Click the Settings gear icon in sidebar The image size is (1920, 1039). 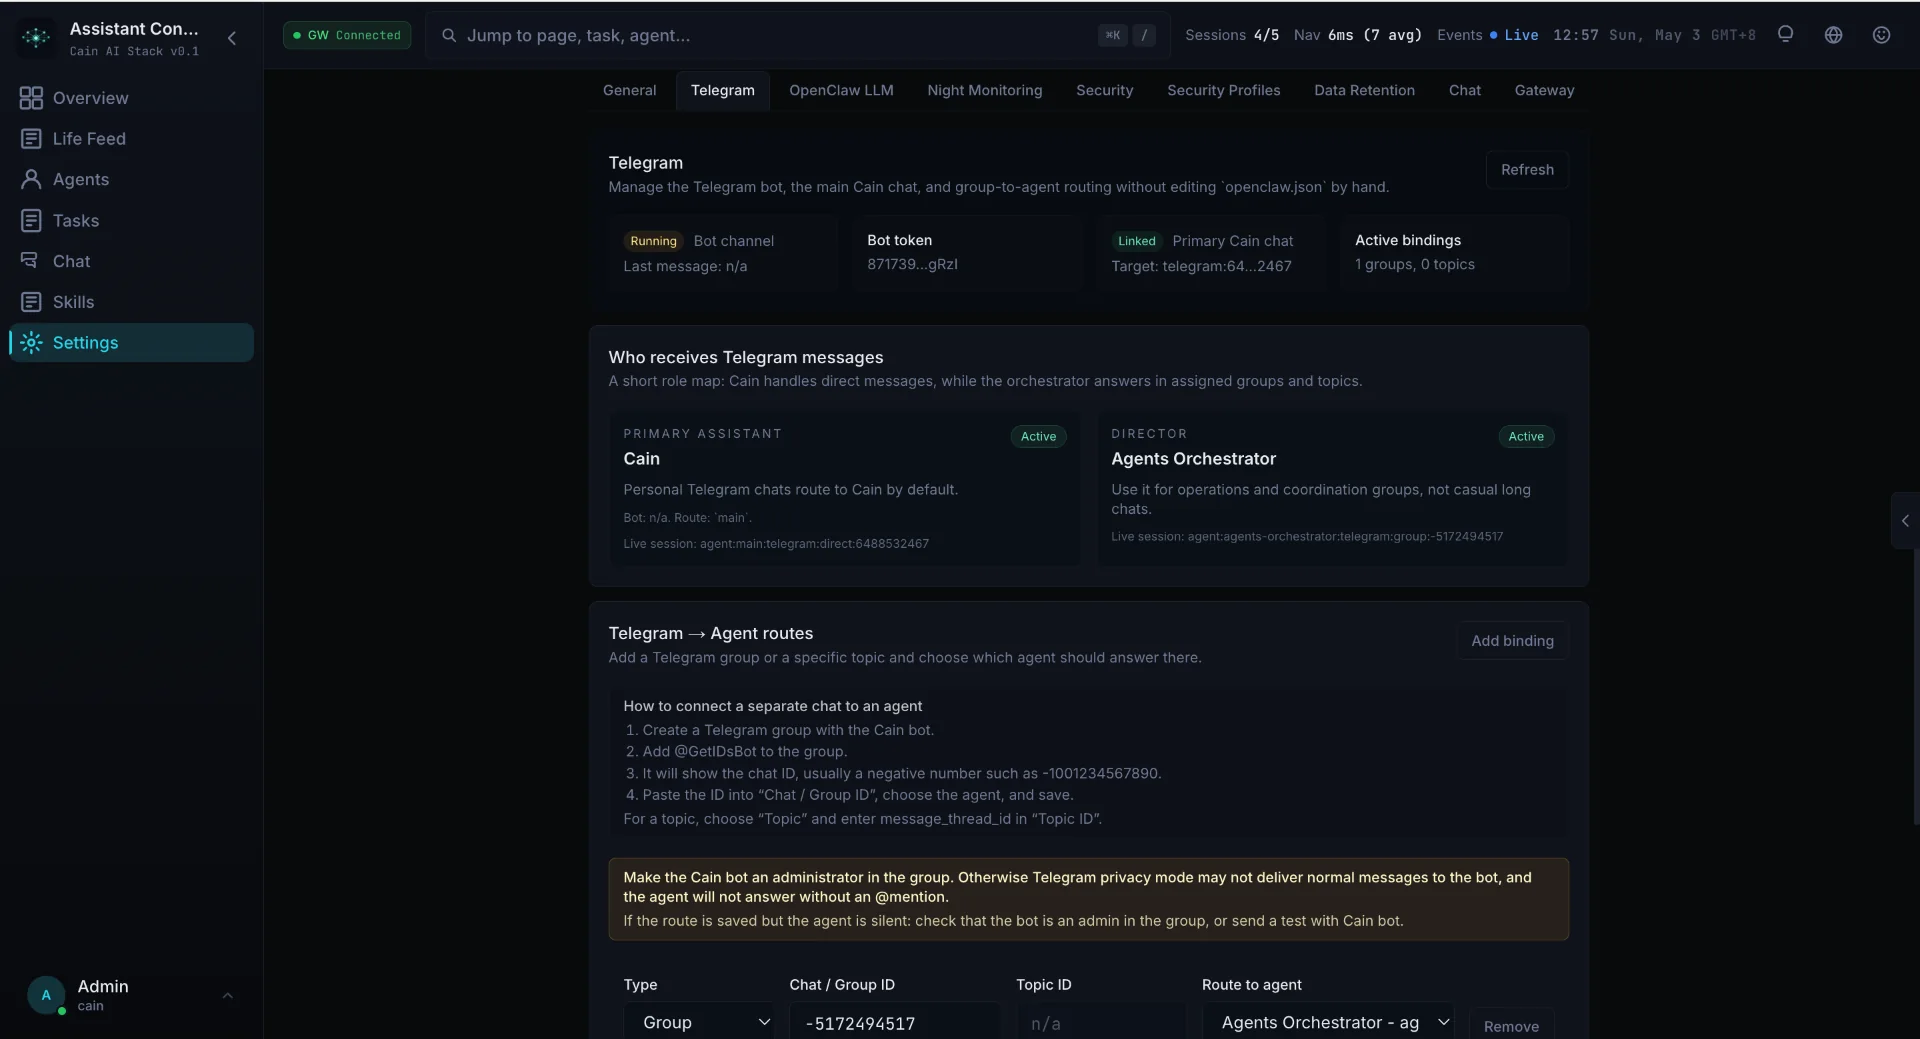pyautogui.click(x=31, y=343)
